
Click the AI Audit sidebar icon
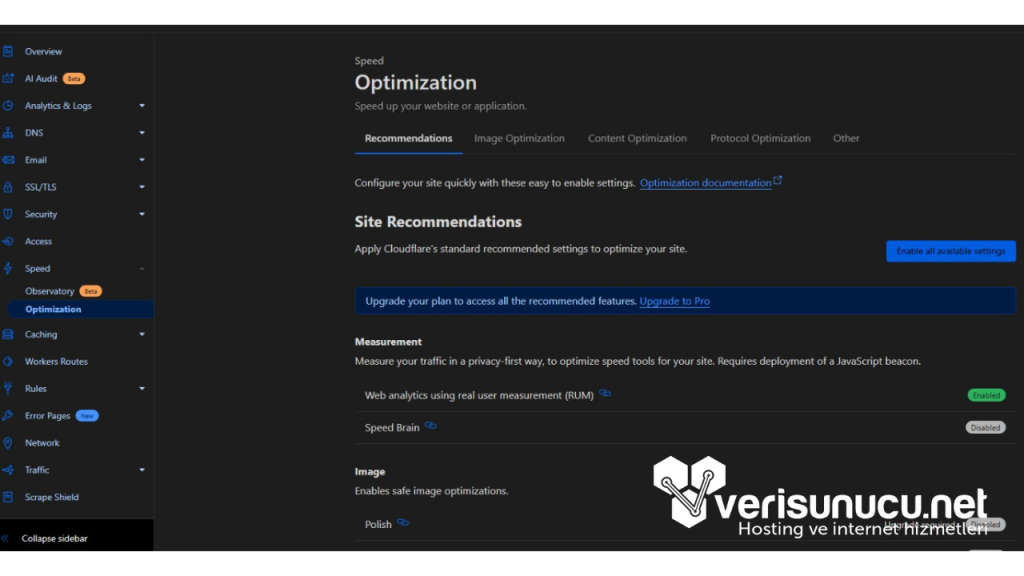(8, 78)
